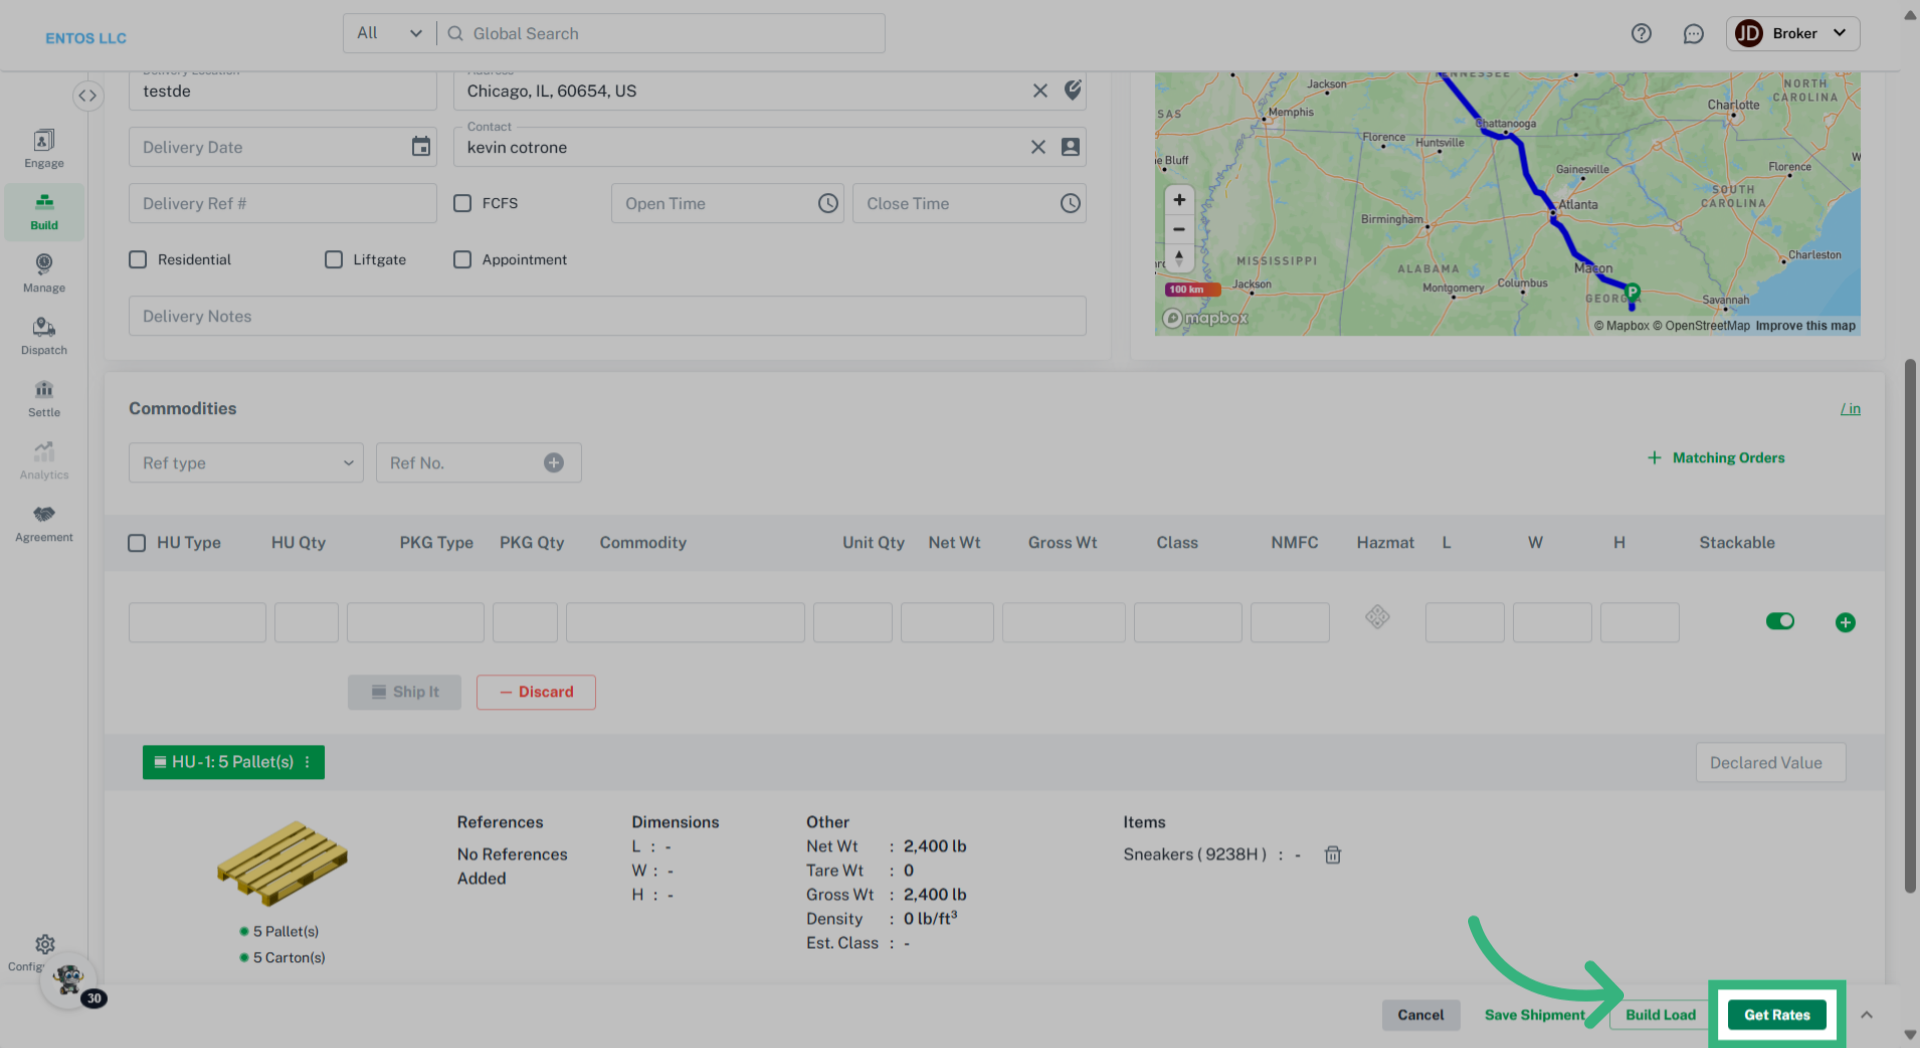Clear the Chicago address field
The width and height of the screenshot is (1920, 1048).
coord(1040,91)
